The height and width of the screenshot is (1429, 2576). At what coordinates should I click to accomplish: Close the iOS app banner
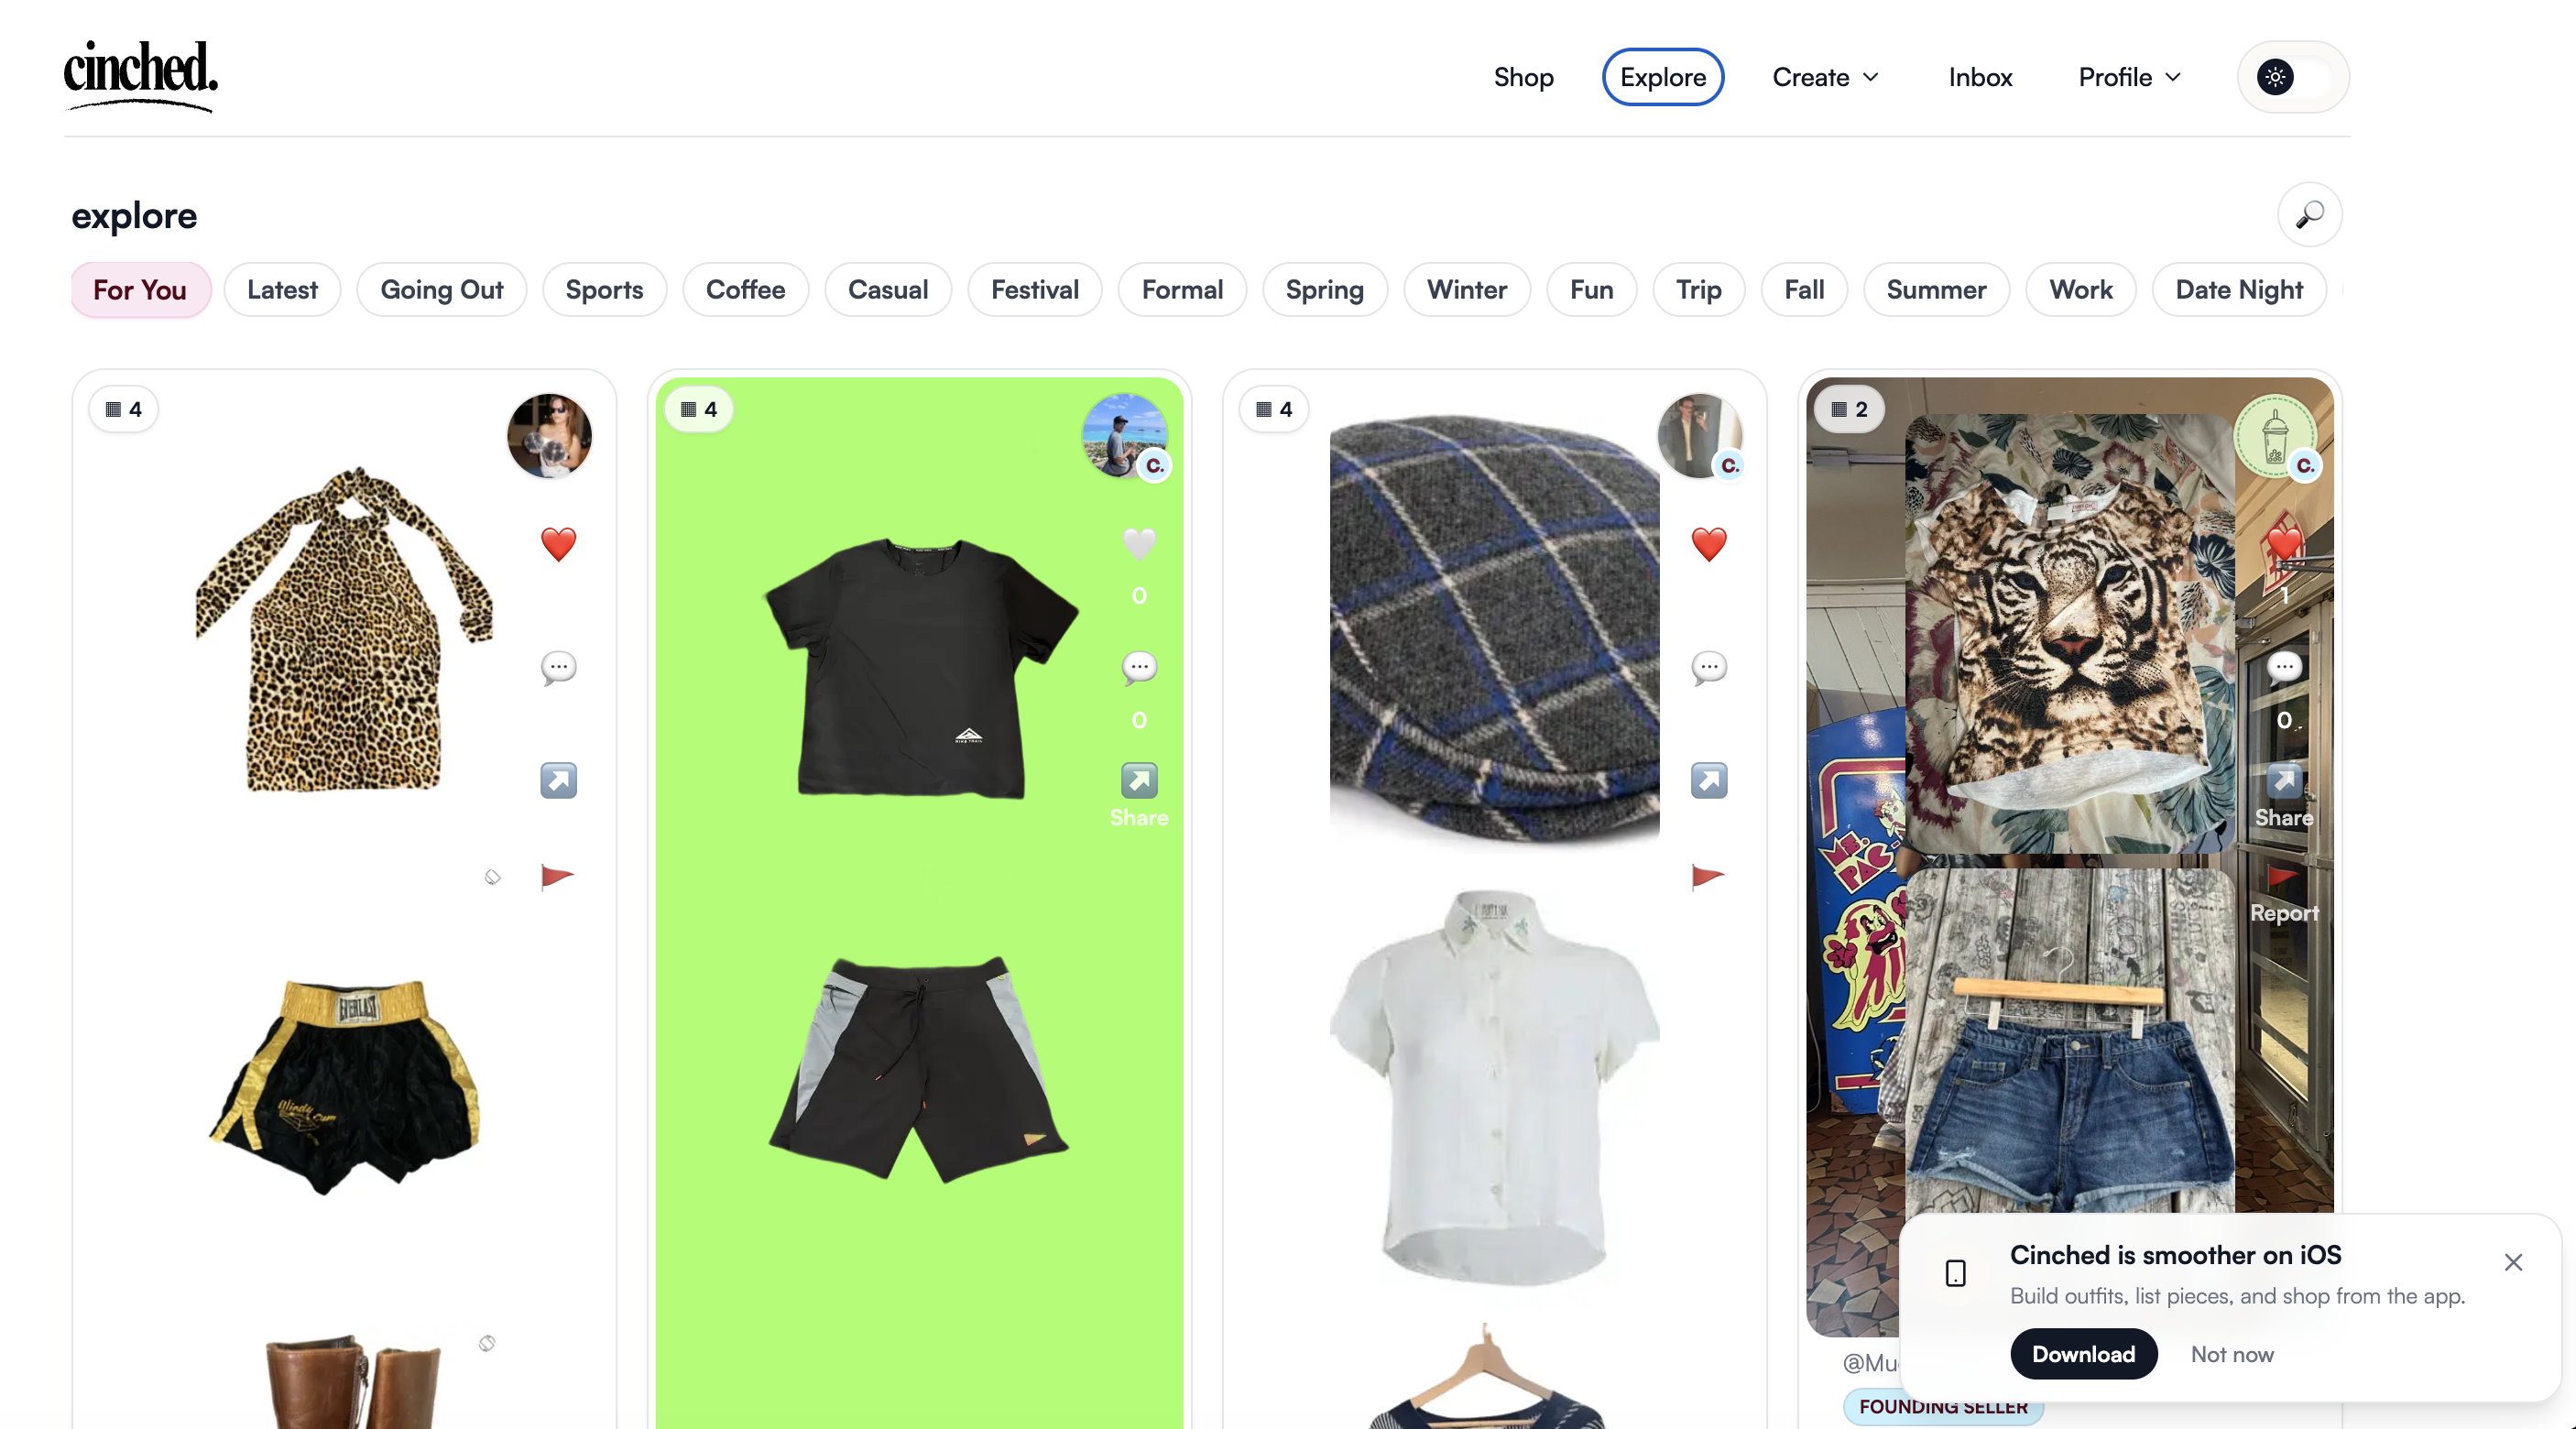(2514, 1262)
